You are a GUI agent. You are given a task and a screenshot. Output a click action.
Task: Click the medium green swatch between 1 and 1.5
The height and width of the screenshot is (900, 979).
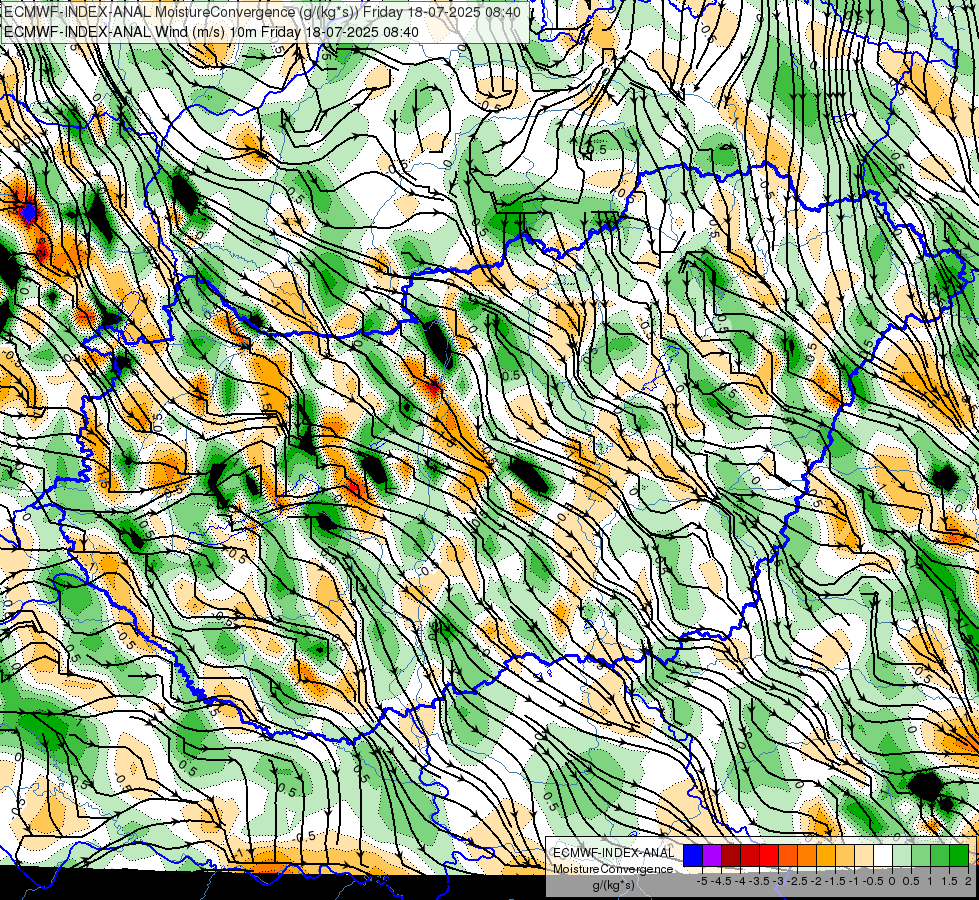click(940, 855)
